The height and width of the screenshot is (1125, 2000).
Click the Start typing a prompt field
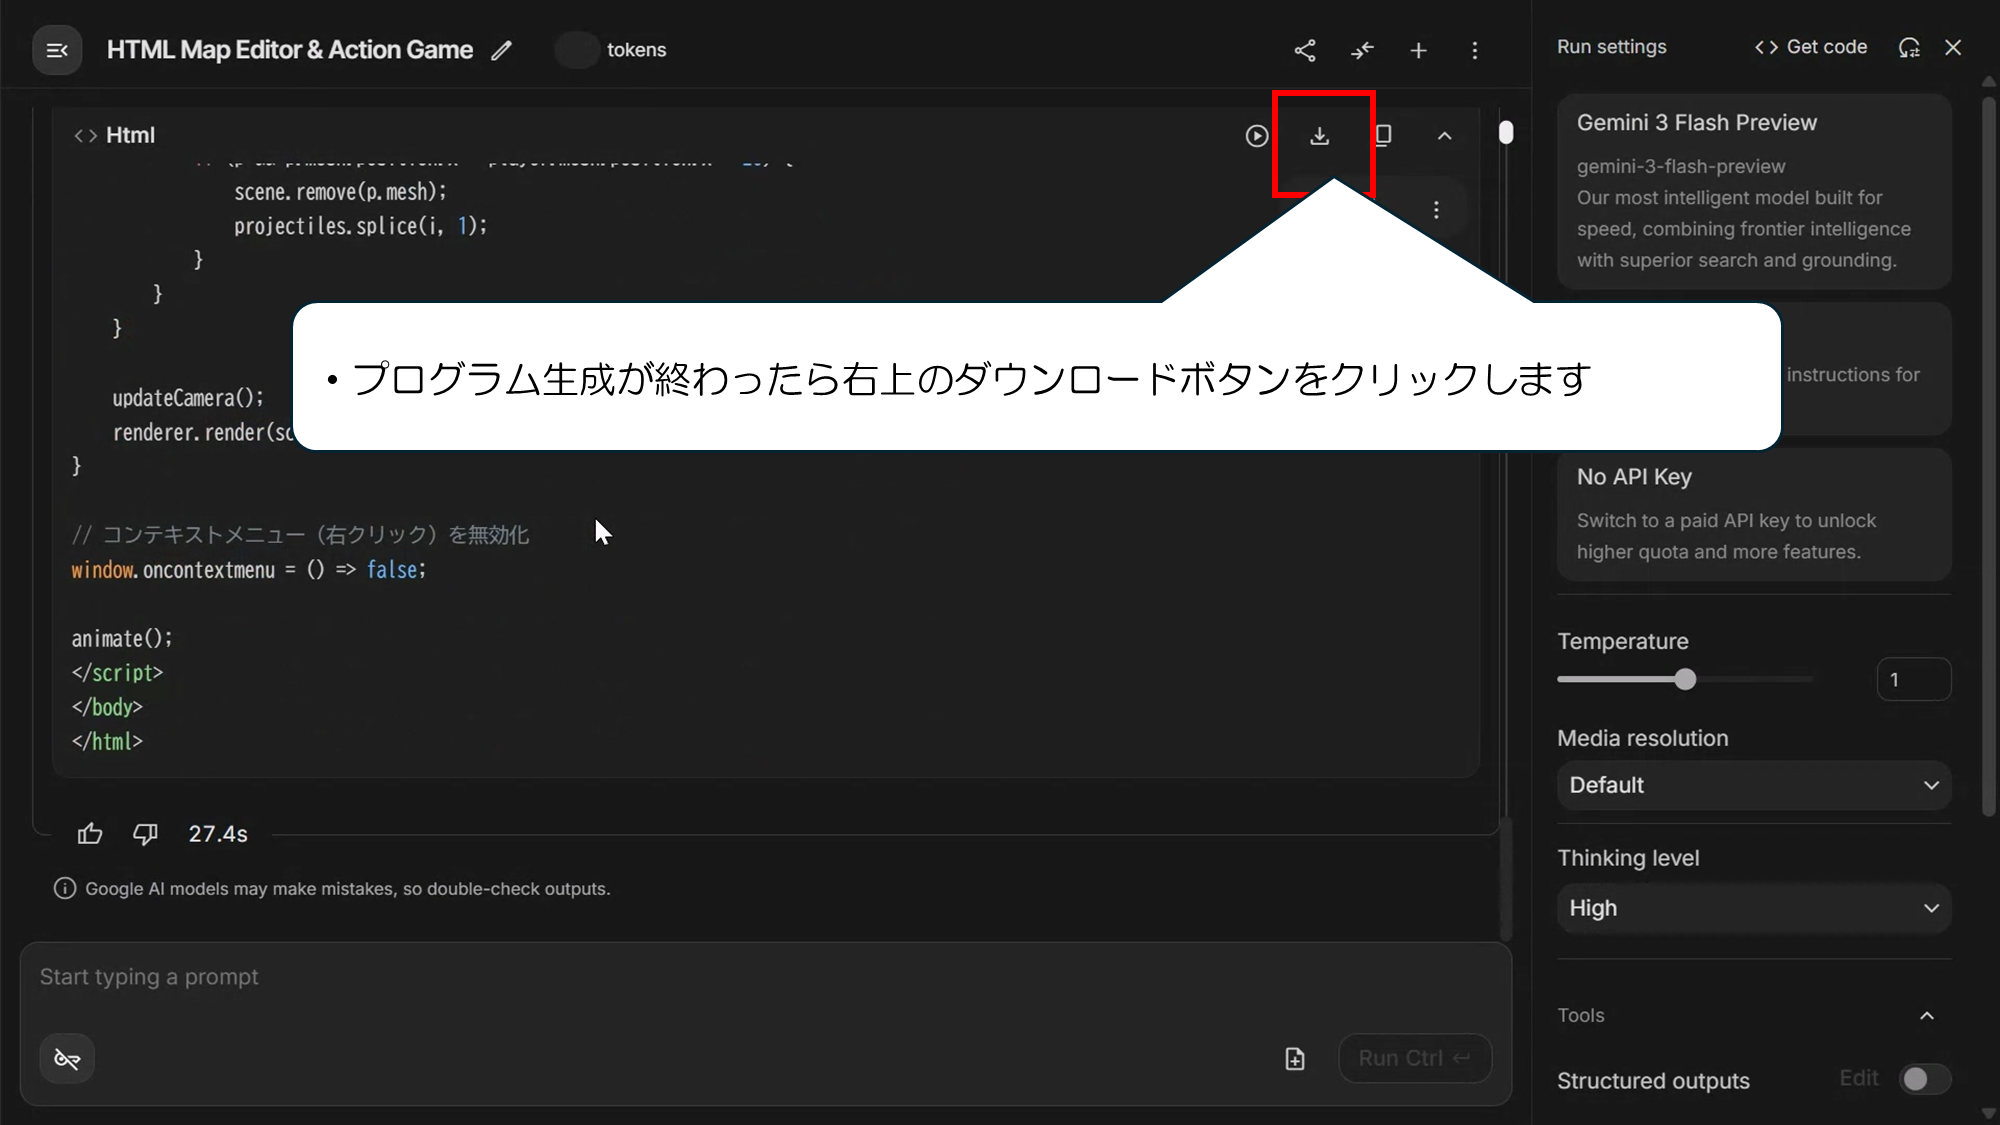pyautogui.click(x=660, y=977)
